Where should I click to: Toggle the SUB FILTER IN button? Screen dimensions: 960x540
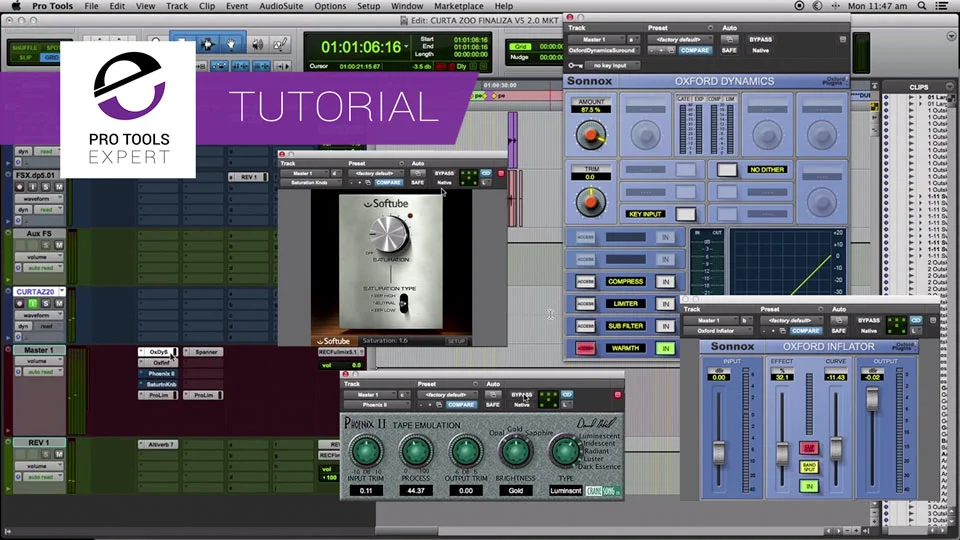666,326
